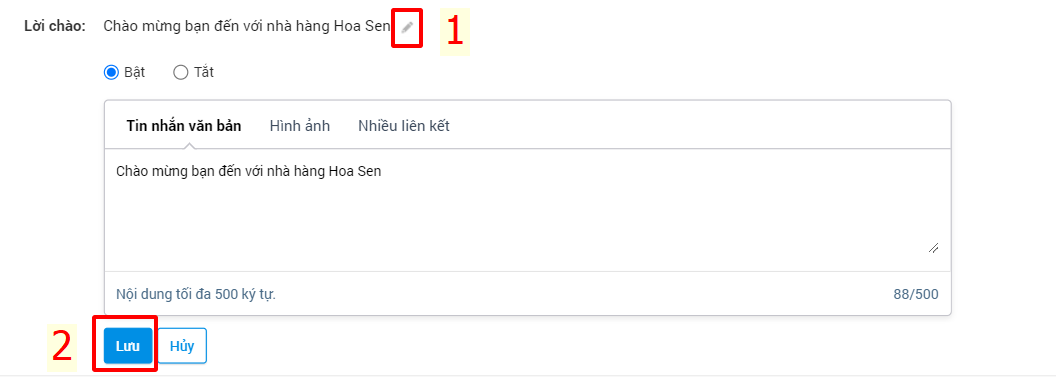The image size is (1056, 379).
Task: Switch to the Nhiều liên kết tab
Action: (404, 126)
